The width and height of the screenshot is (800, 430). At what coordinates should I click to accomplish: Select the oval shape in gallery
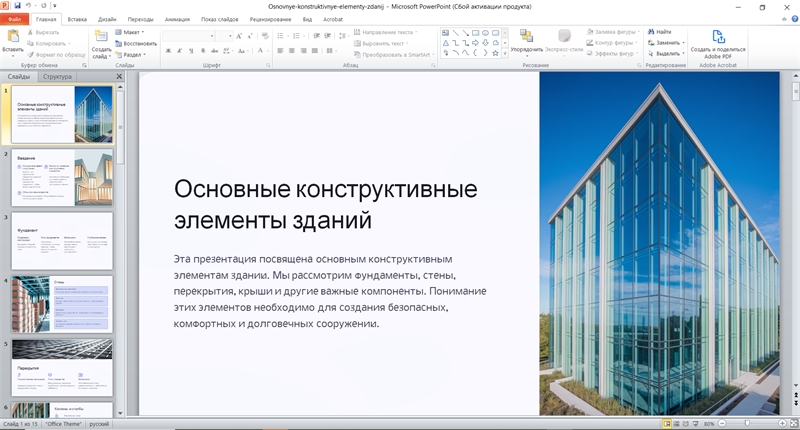pyautogui.click(x=485, y=33)
